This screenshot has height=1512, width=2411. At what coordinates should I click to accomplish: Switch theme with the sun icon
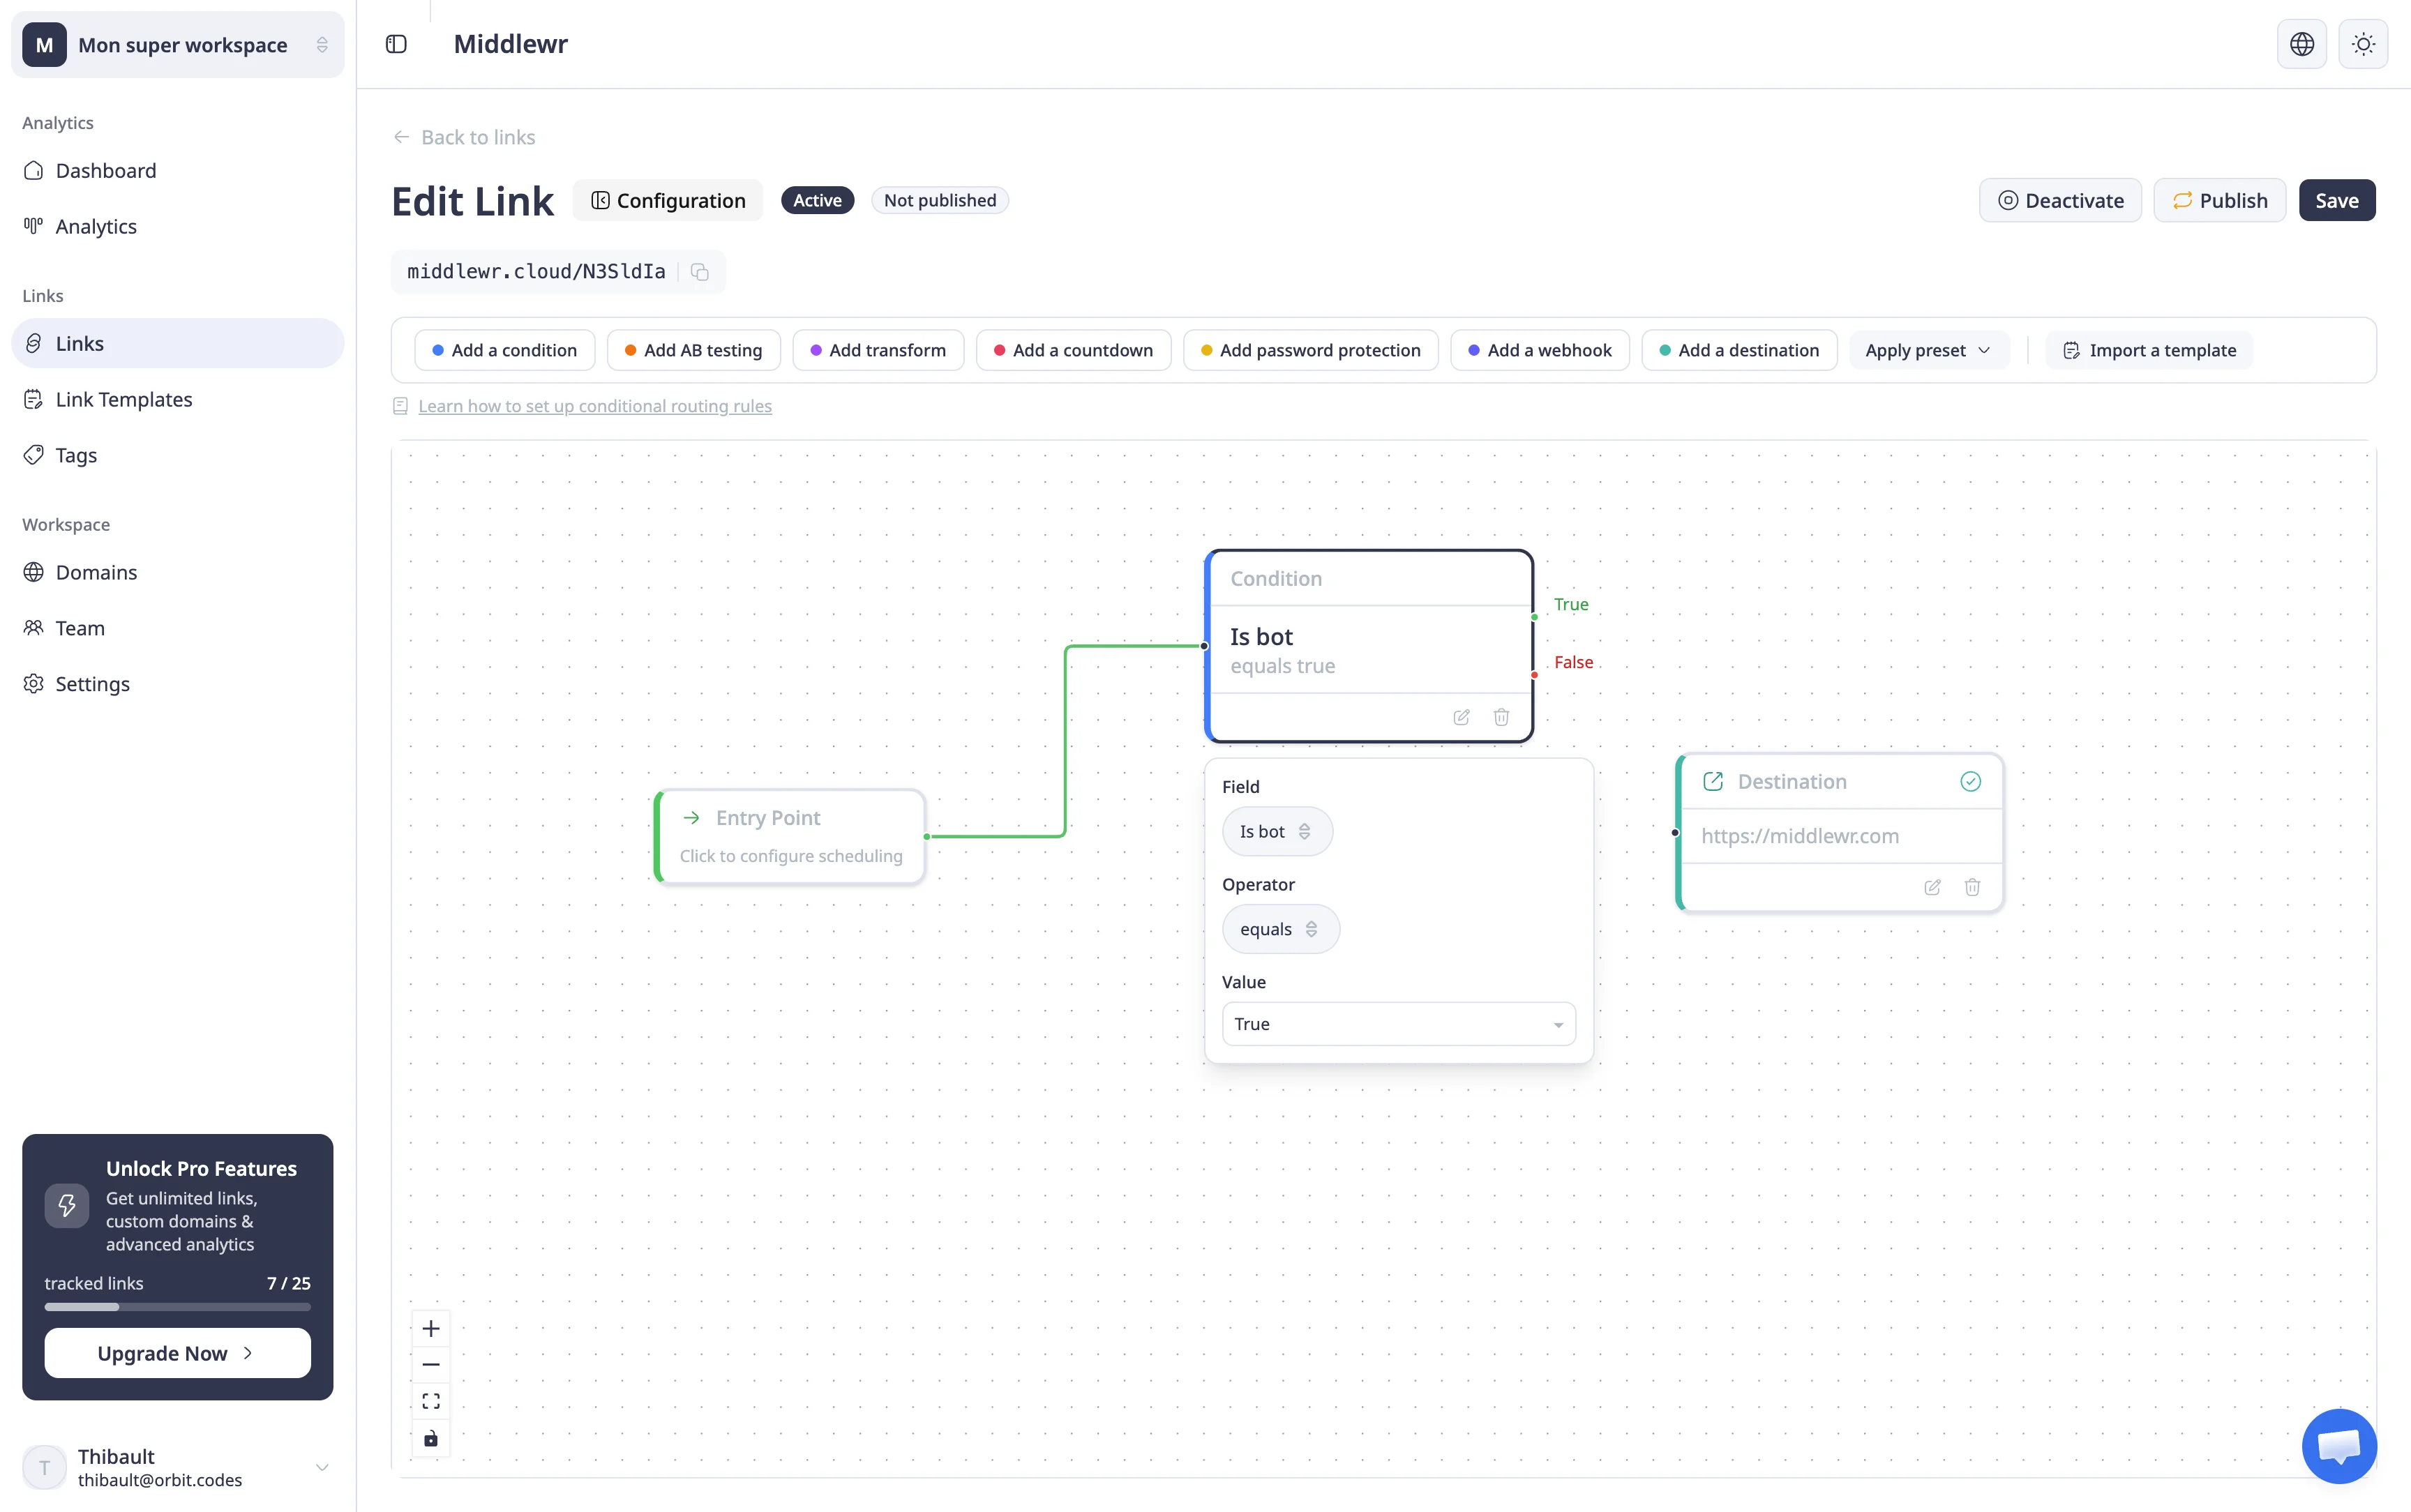2363,44
